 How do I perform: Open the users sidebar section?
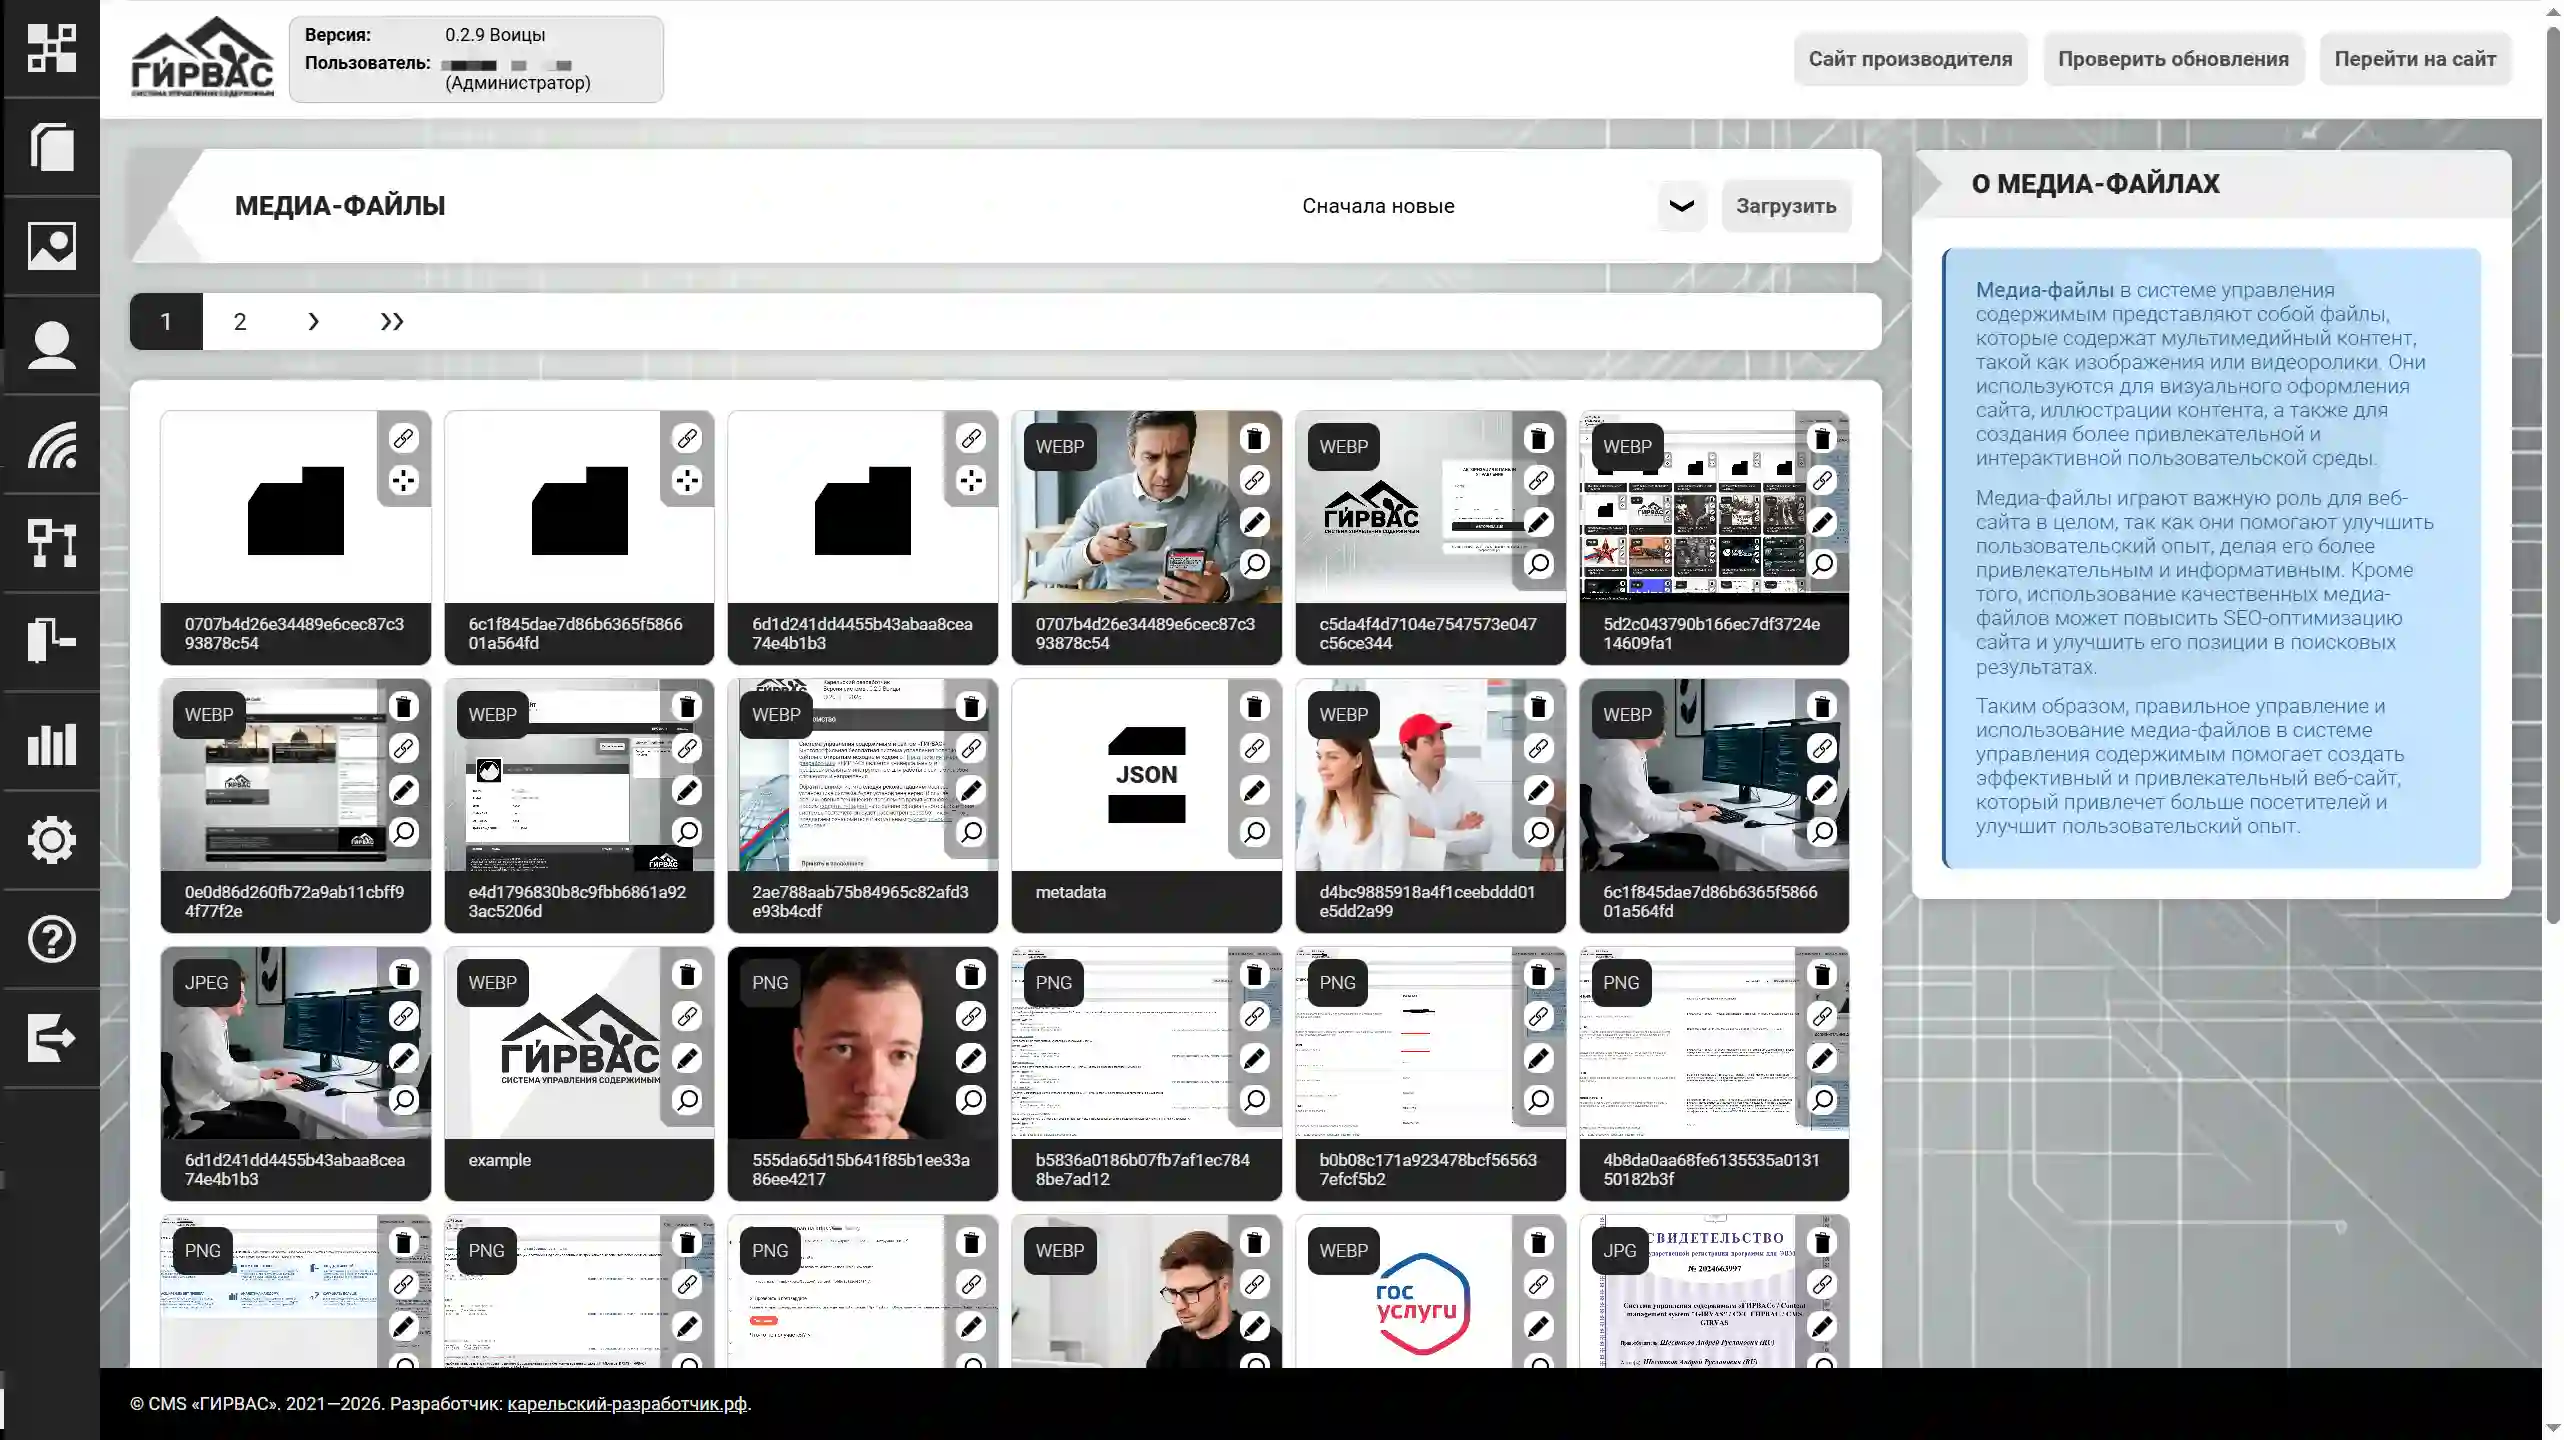click(51, 345)
